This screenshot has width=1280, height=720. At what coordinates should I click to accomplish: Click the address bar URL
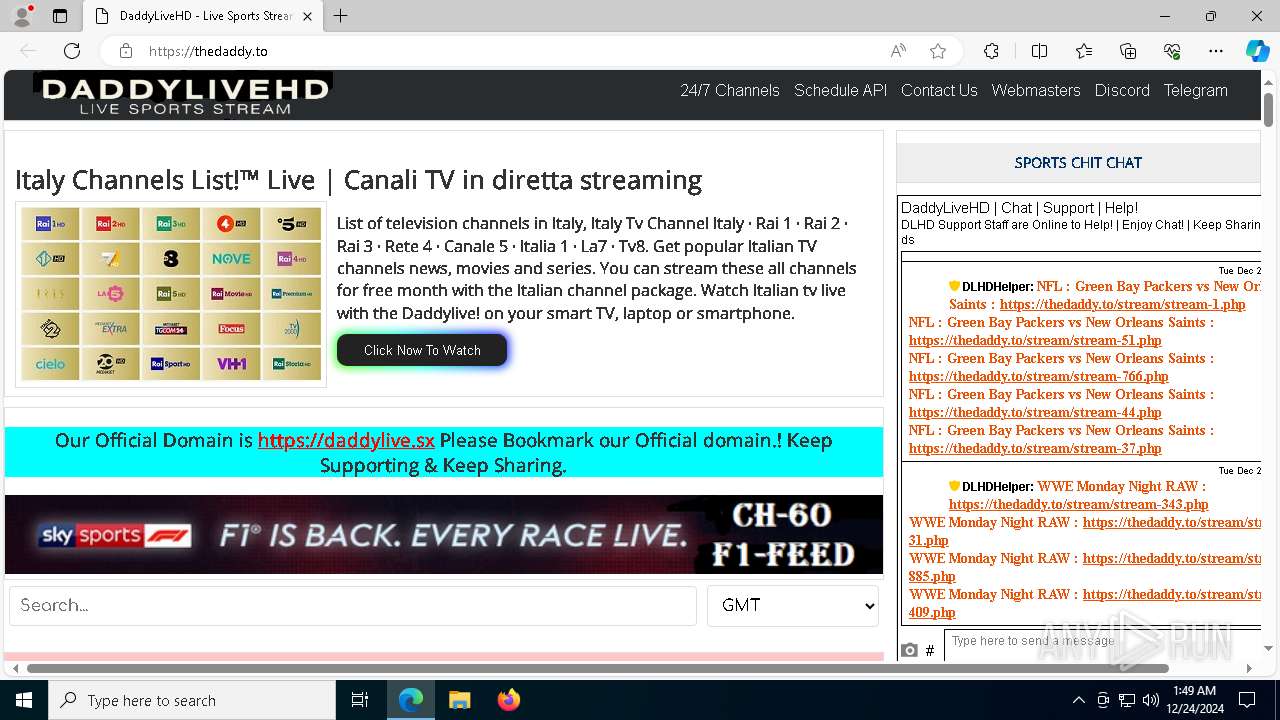(x=208, y=51)
